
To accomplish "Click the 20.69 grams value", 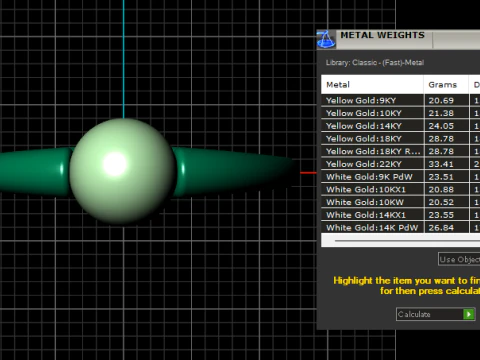I will pos(441,100).
